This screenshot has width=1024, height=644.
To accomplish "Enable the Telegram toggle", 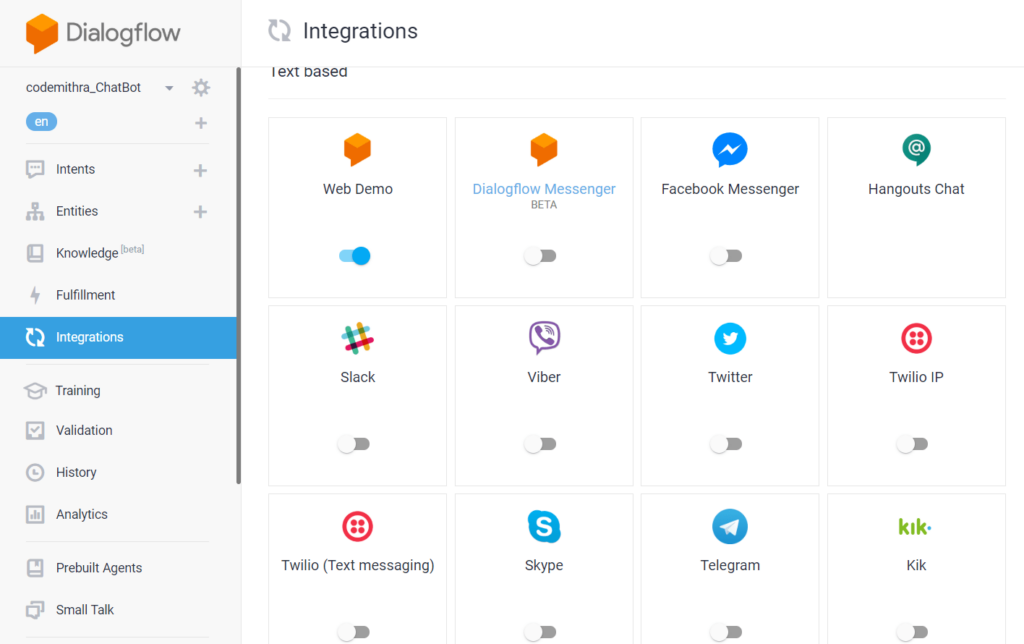I will (726, 632).
